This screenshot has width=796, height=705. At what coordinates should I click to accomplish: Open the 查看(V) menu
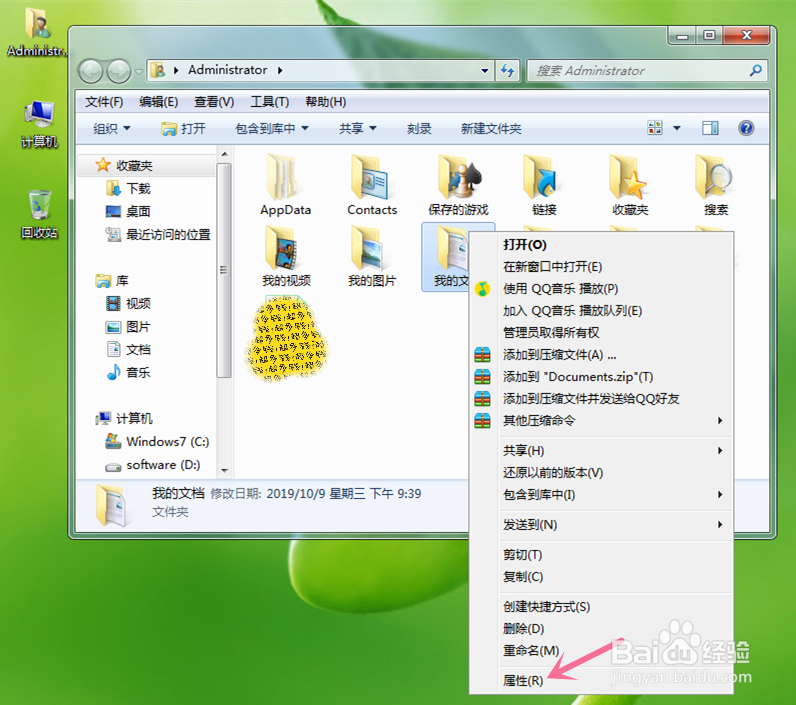click(x=214, y=102)
